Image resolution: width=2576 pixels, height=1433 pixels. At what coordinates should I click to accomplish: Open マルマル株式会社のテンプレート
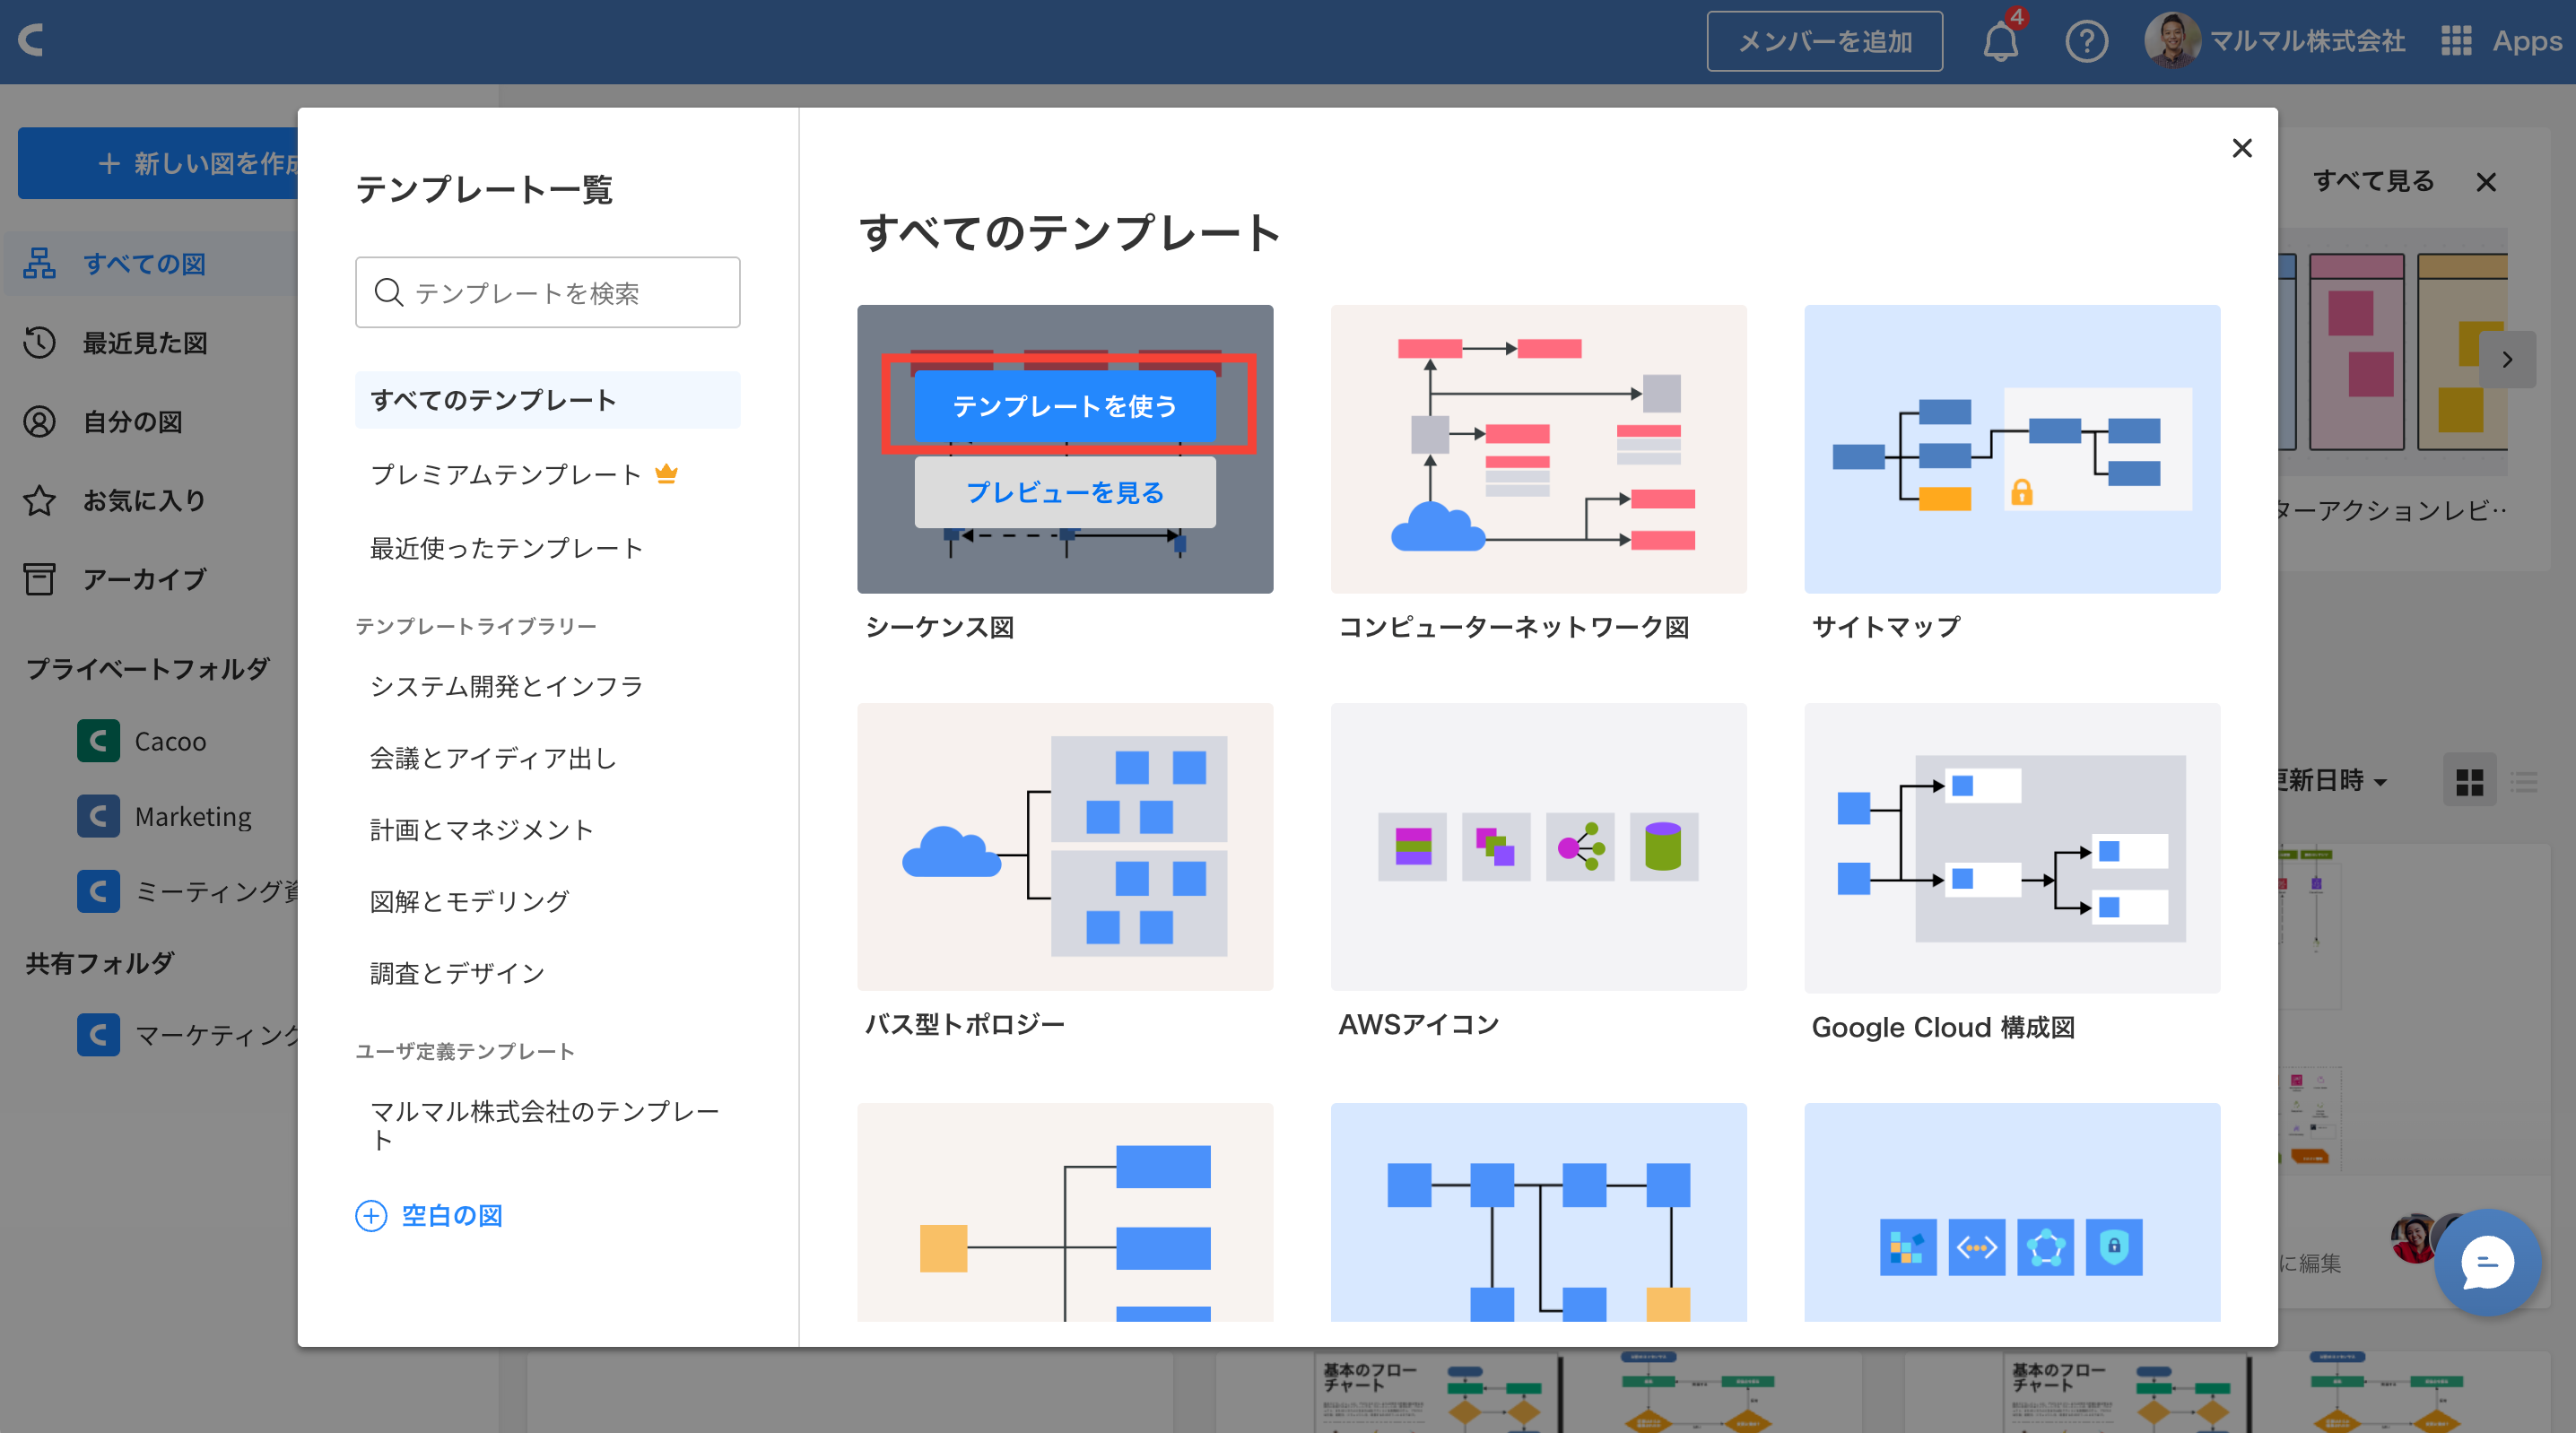click(x=545, y=1125)
